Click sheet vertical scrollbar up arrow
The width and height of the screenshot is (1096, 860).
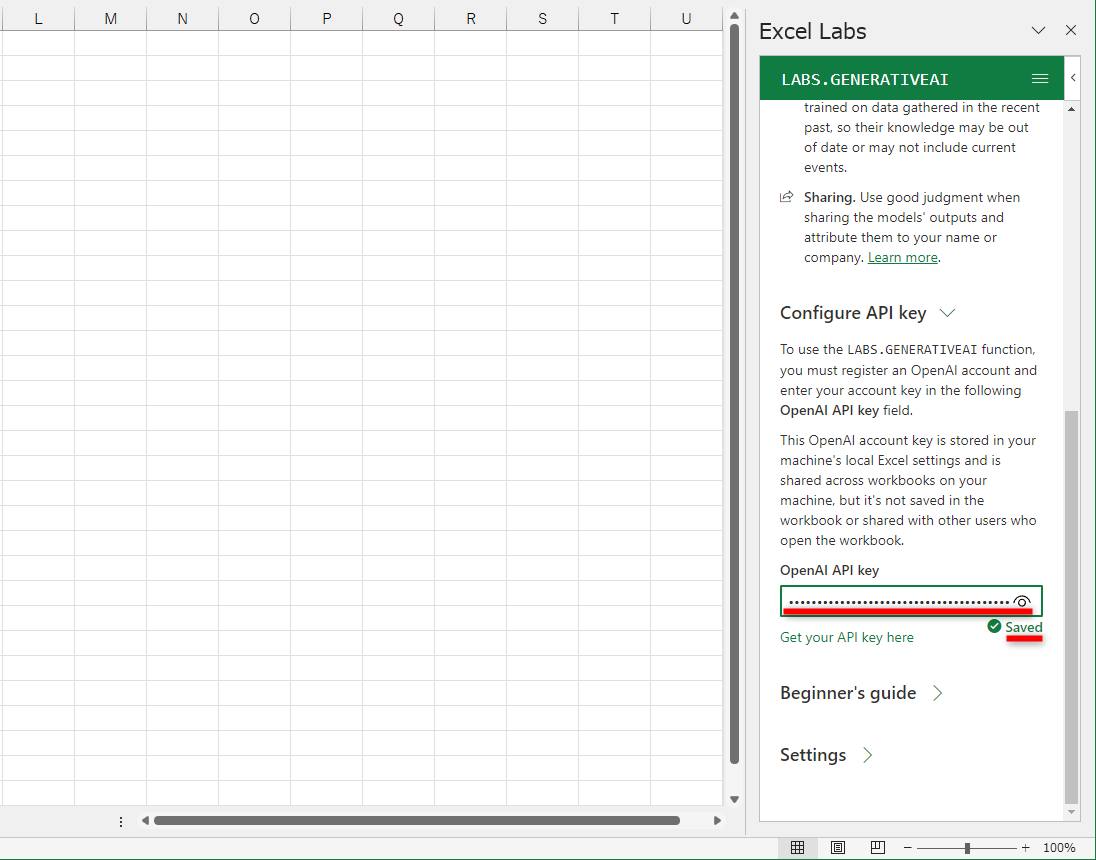point(734,15)
